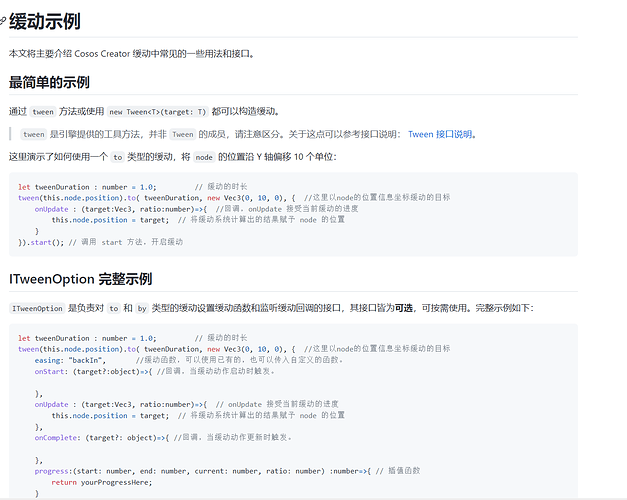Click 'tween(this.node.position).to(' line under ITweenOption 完整示例
This screenshot has height=500, width=627.
(234, 349)
